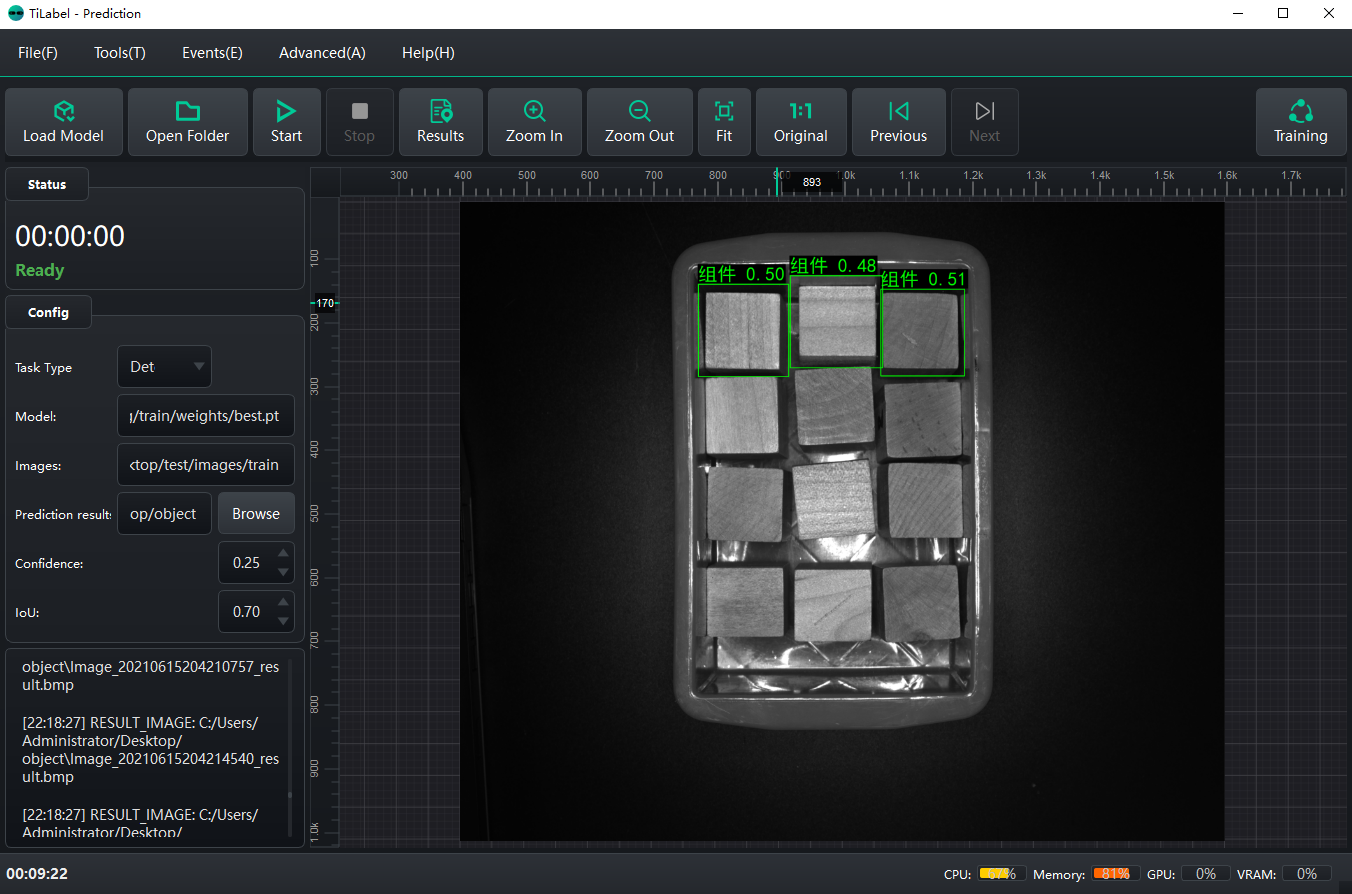Go to the Previous image
Viewport: 1352px width, 894px height.
pos(898,122)
